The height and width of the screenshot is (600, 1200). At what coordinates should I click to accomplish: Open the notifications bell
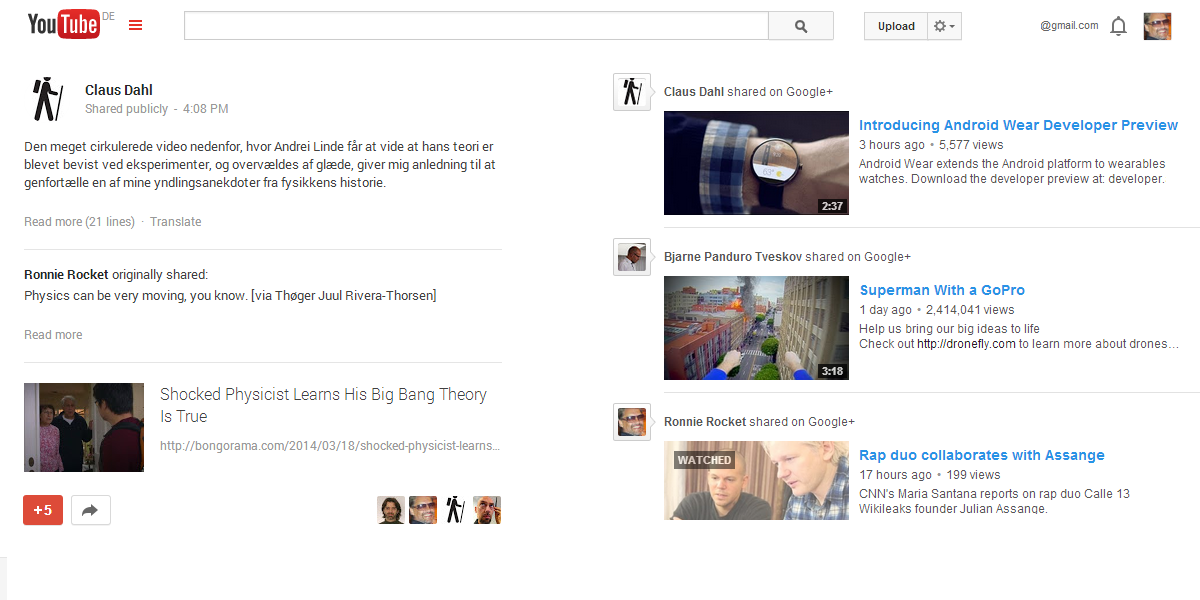[1118, 27]
